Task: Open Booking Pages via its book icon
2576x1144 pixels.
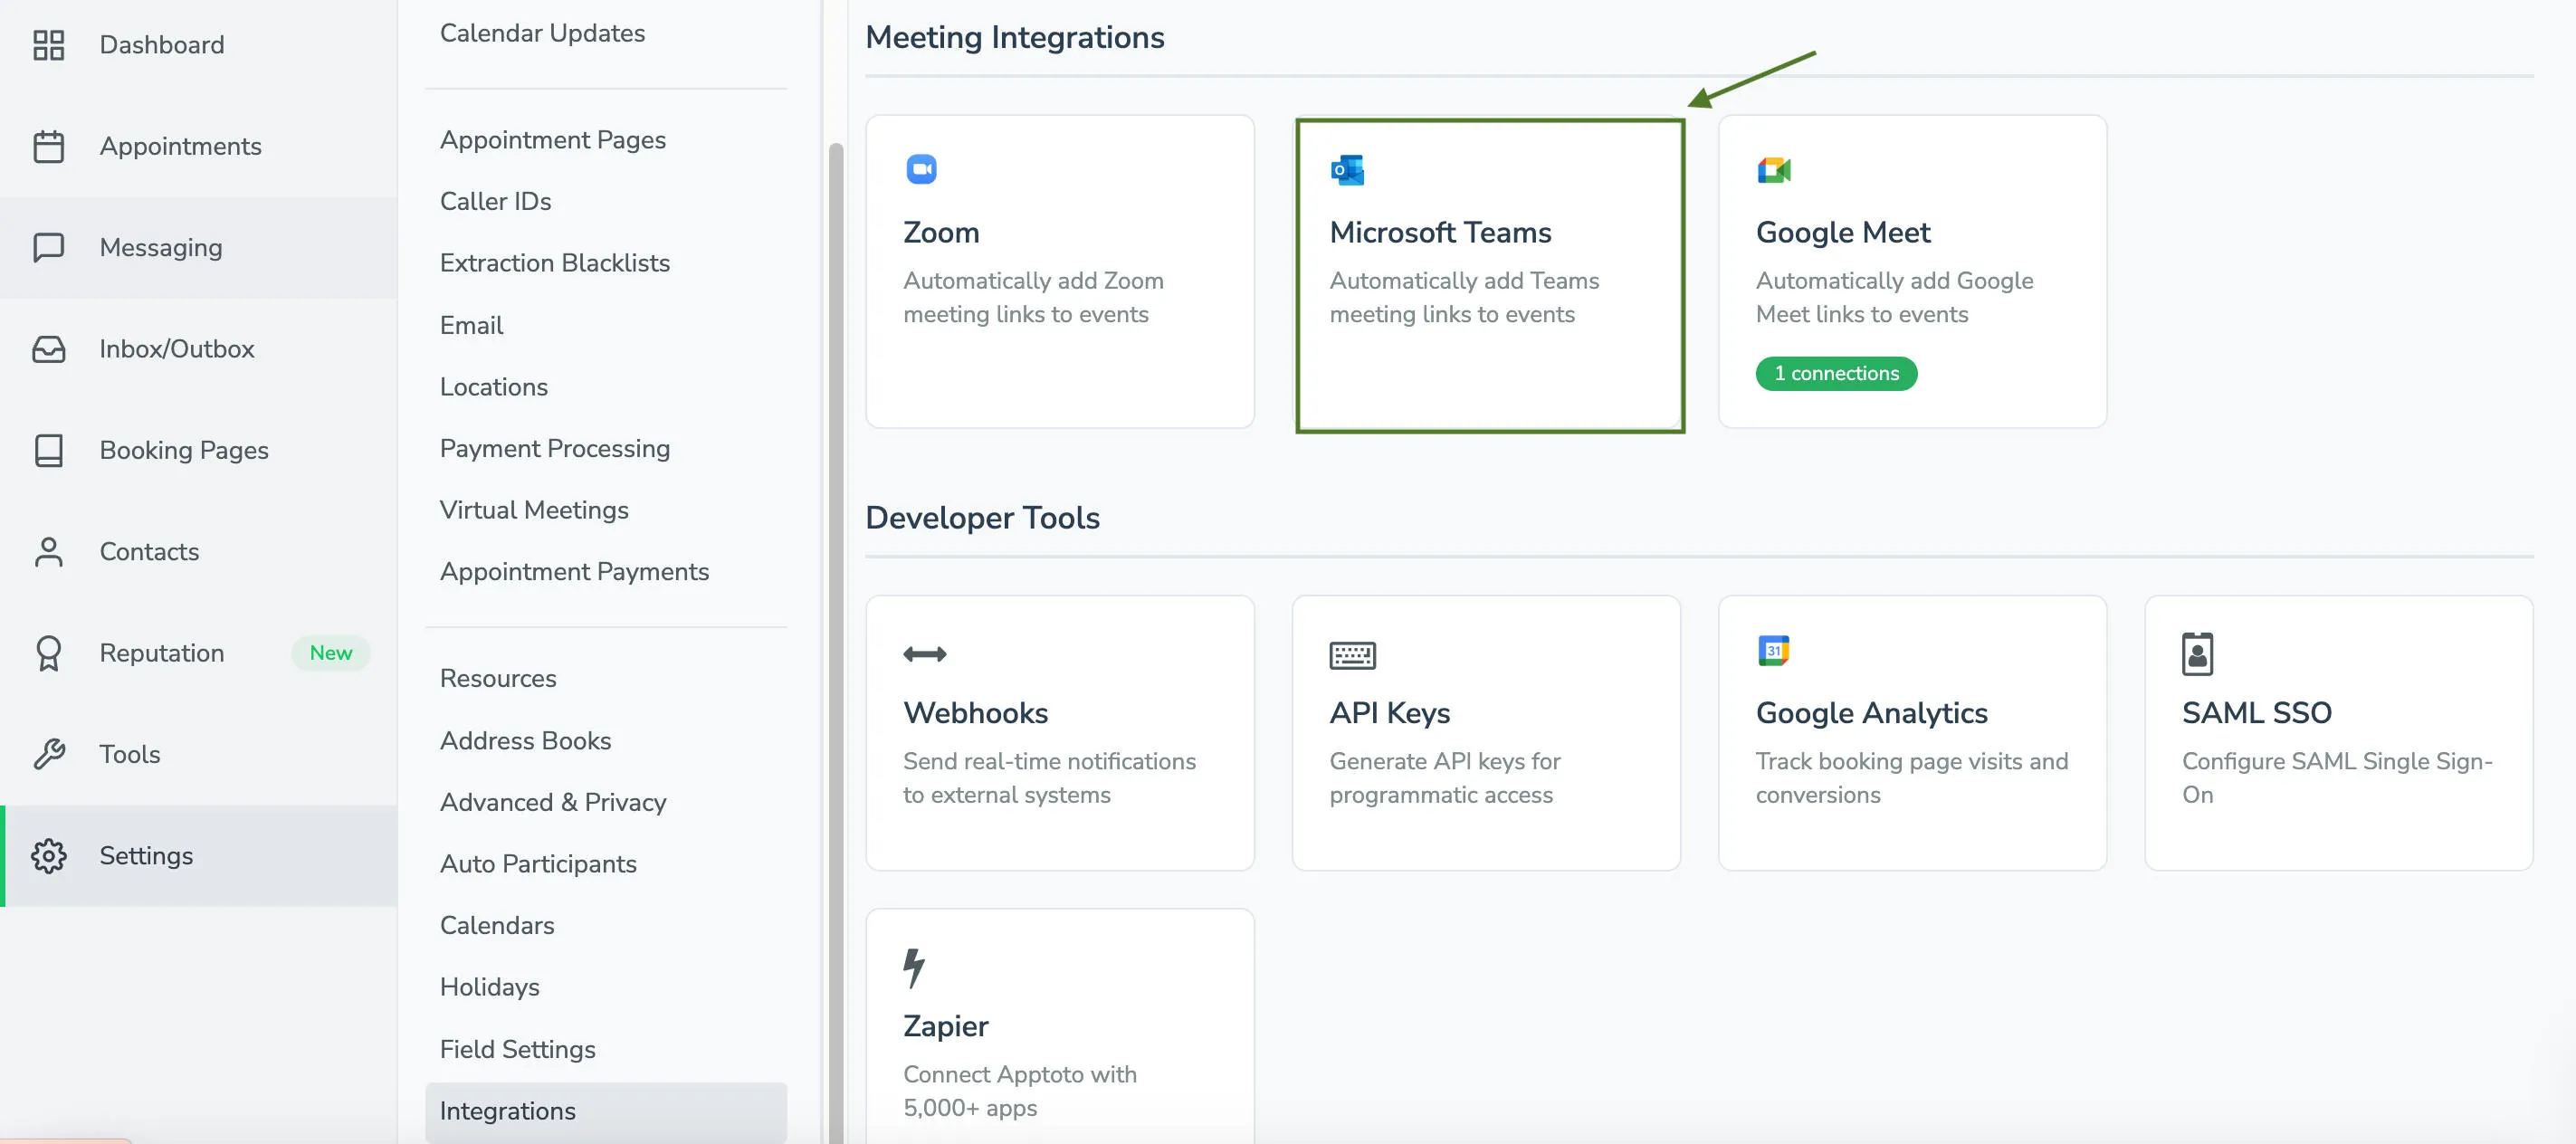Action: [x=49, y=450]
